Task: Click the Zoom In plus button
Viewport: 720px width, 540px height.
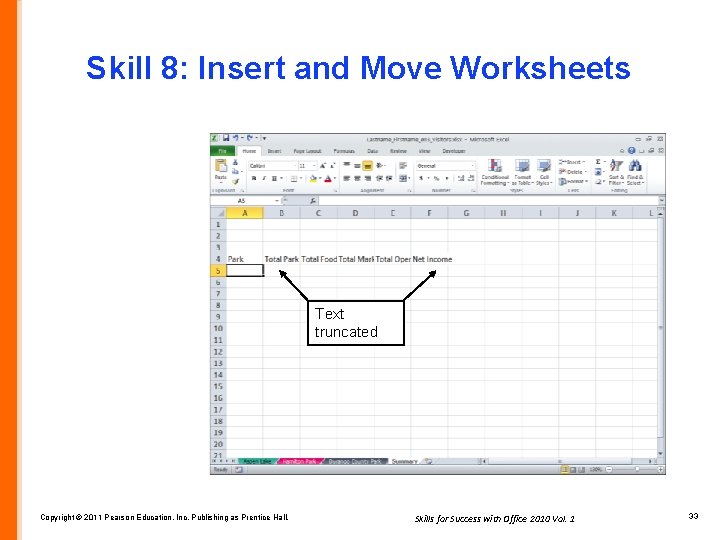Action: tap(660, 470)
